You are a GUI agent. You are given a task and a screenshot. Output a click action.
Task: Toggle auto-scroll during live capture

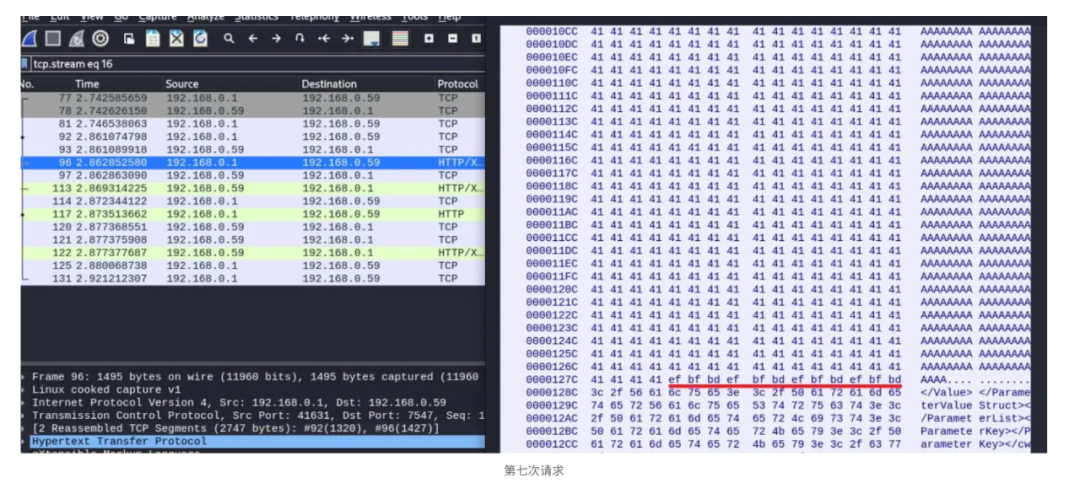pyautogui.click(x=372, y=39)
